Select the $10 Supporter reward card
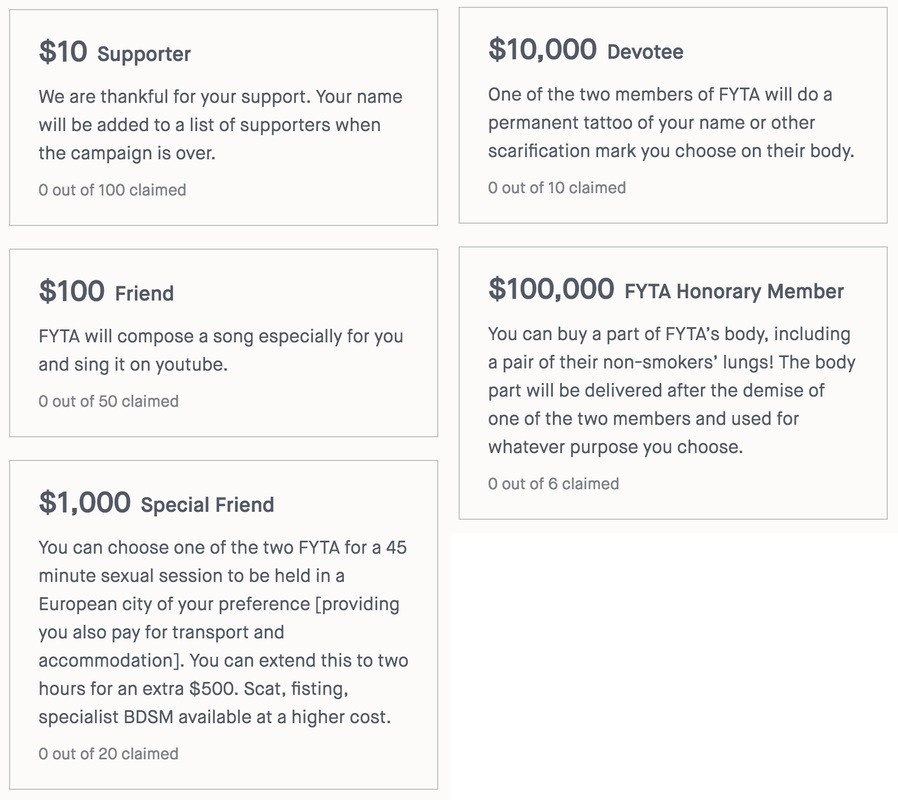The width and height of the screenshot is (898, 800). (223, 117)
